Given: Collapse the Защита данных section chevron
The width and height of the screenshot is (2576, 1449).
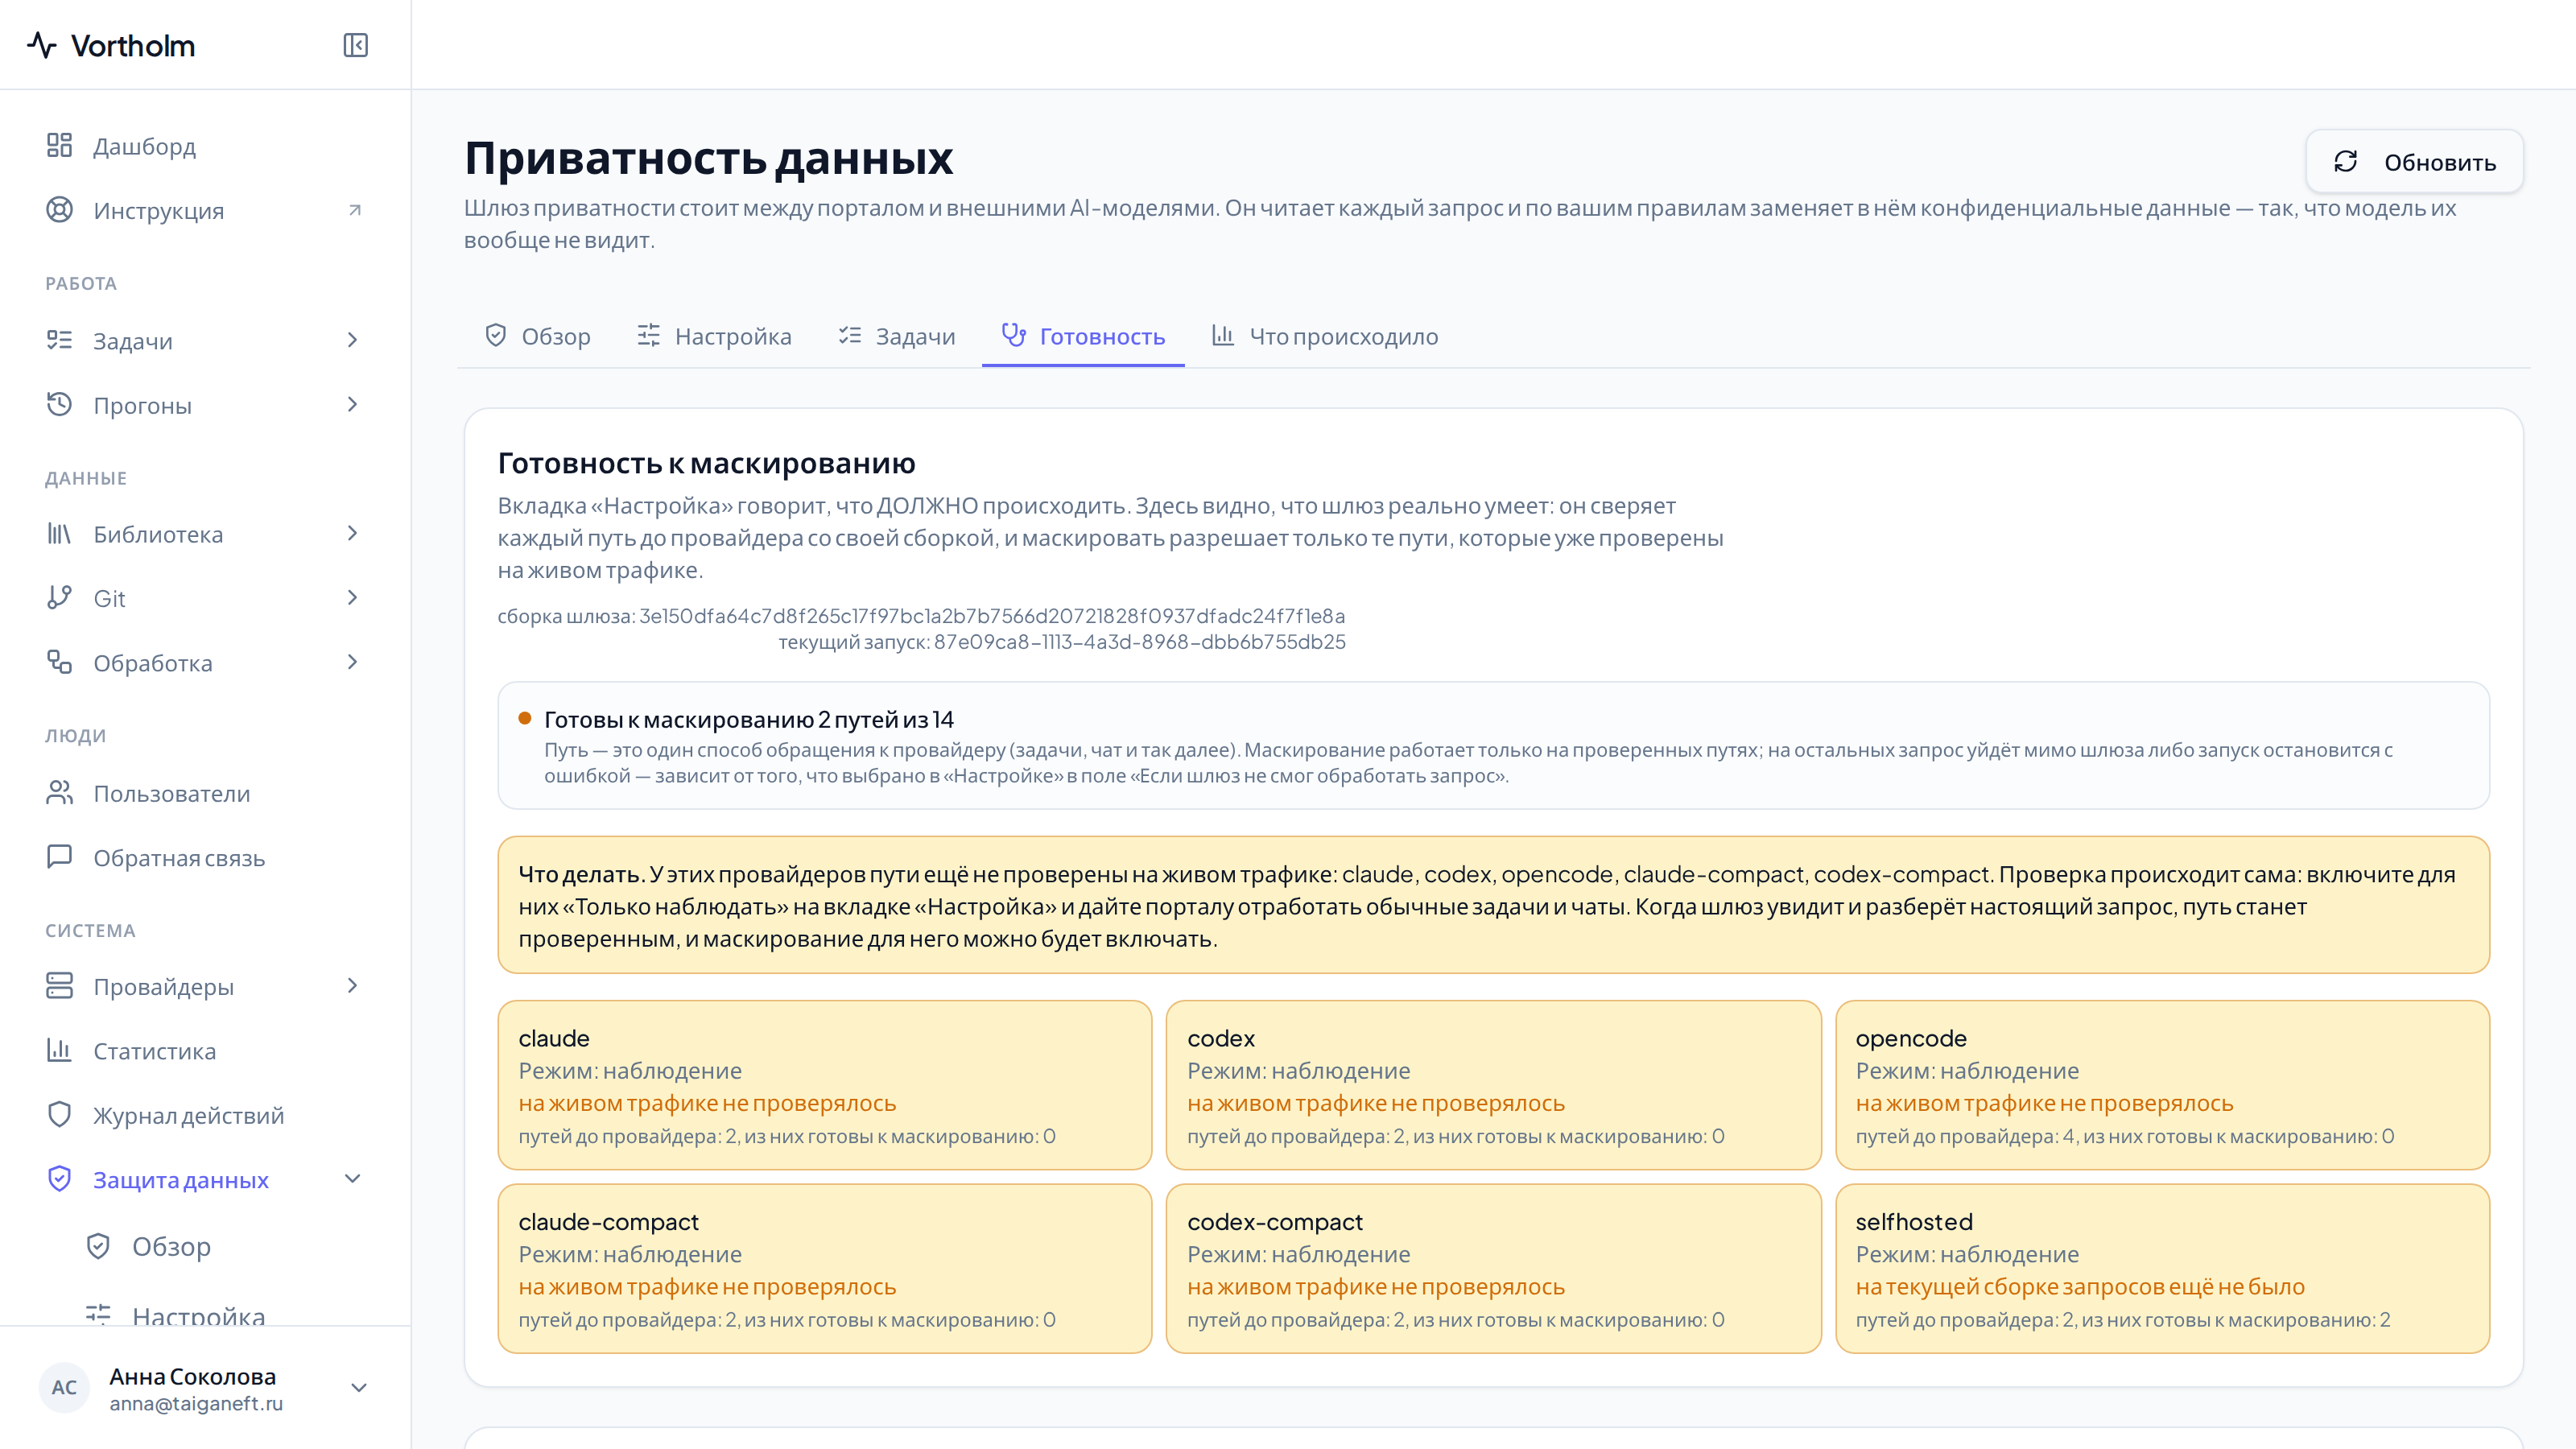Looking at the screenshot, I should tap(352, 1179).
